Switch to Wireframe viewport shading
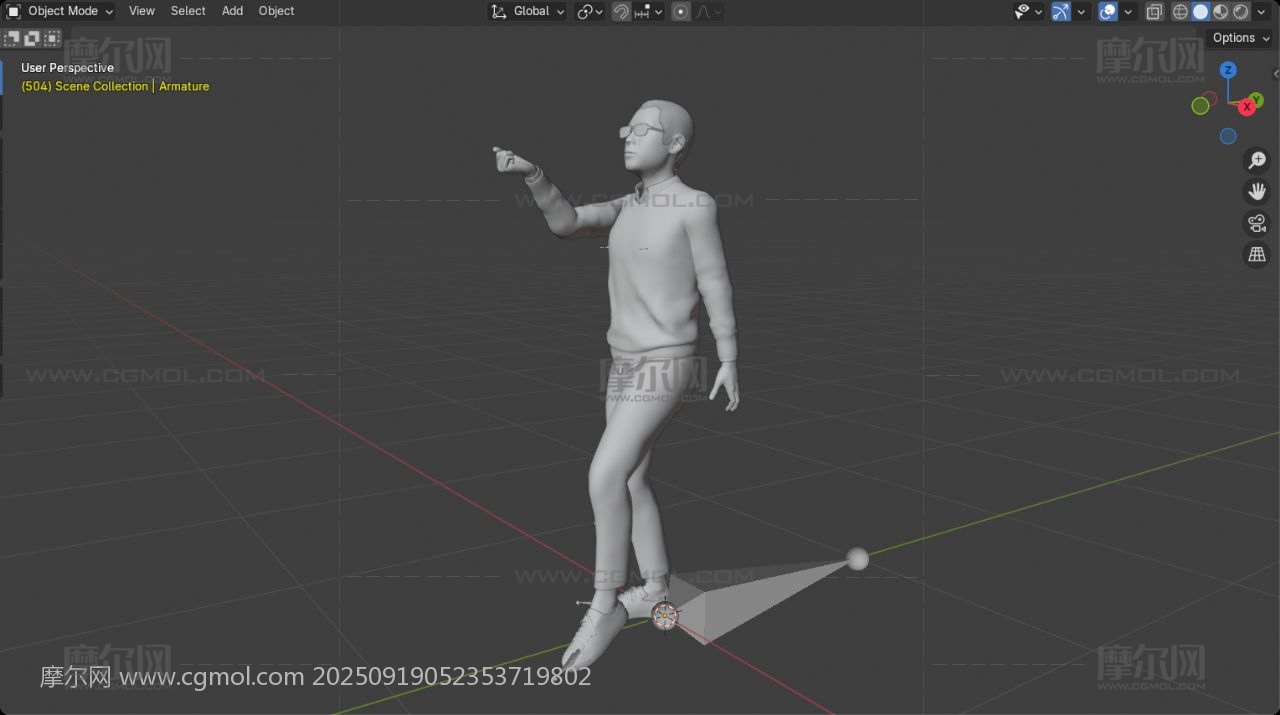The width and height of the screenshot is (1280, 715). (1180, 11)
